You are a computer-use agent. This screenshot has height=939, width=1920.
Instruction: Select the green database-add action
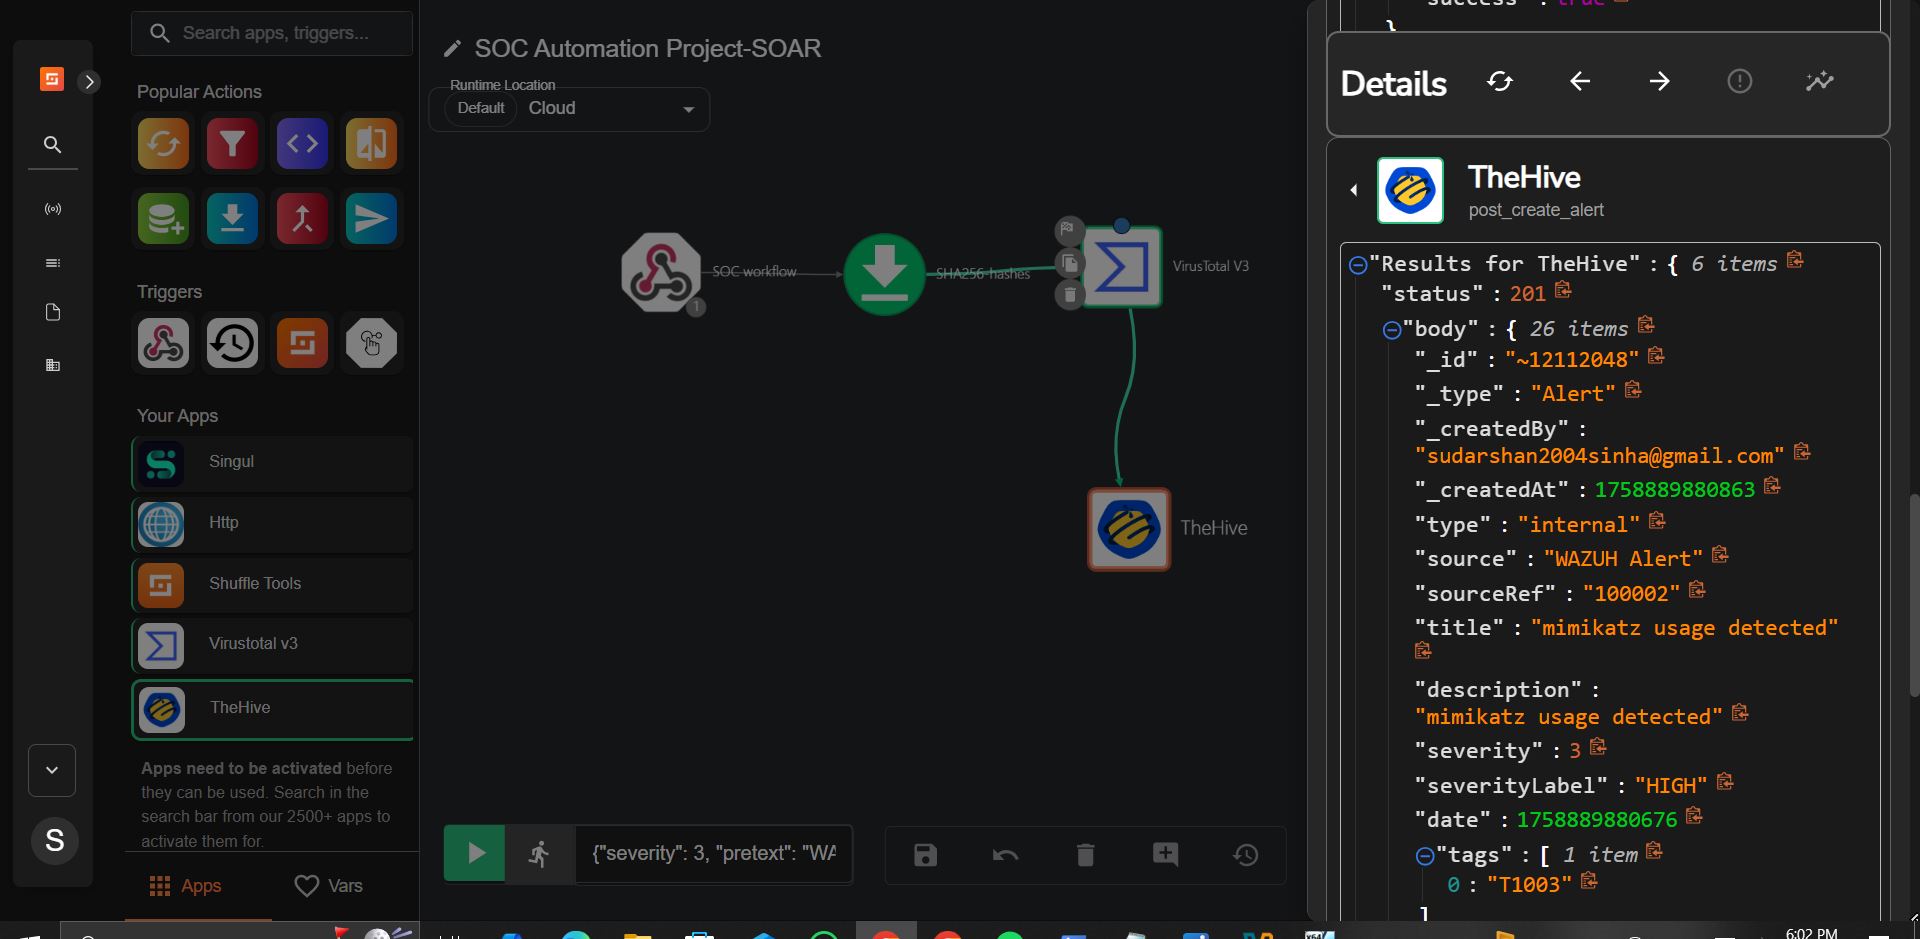click(x=163, y=218)
